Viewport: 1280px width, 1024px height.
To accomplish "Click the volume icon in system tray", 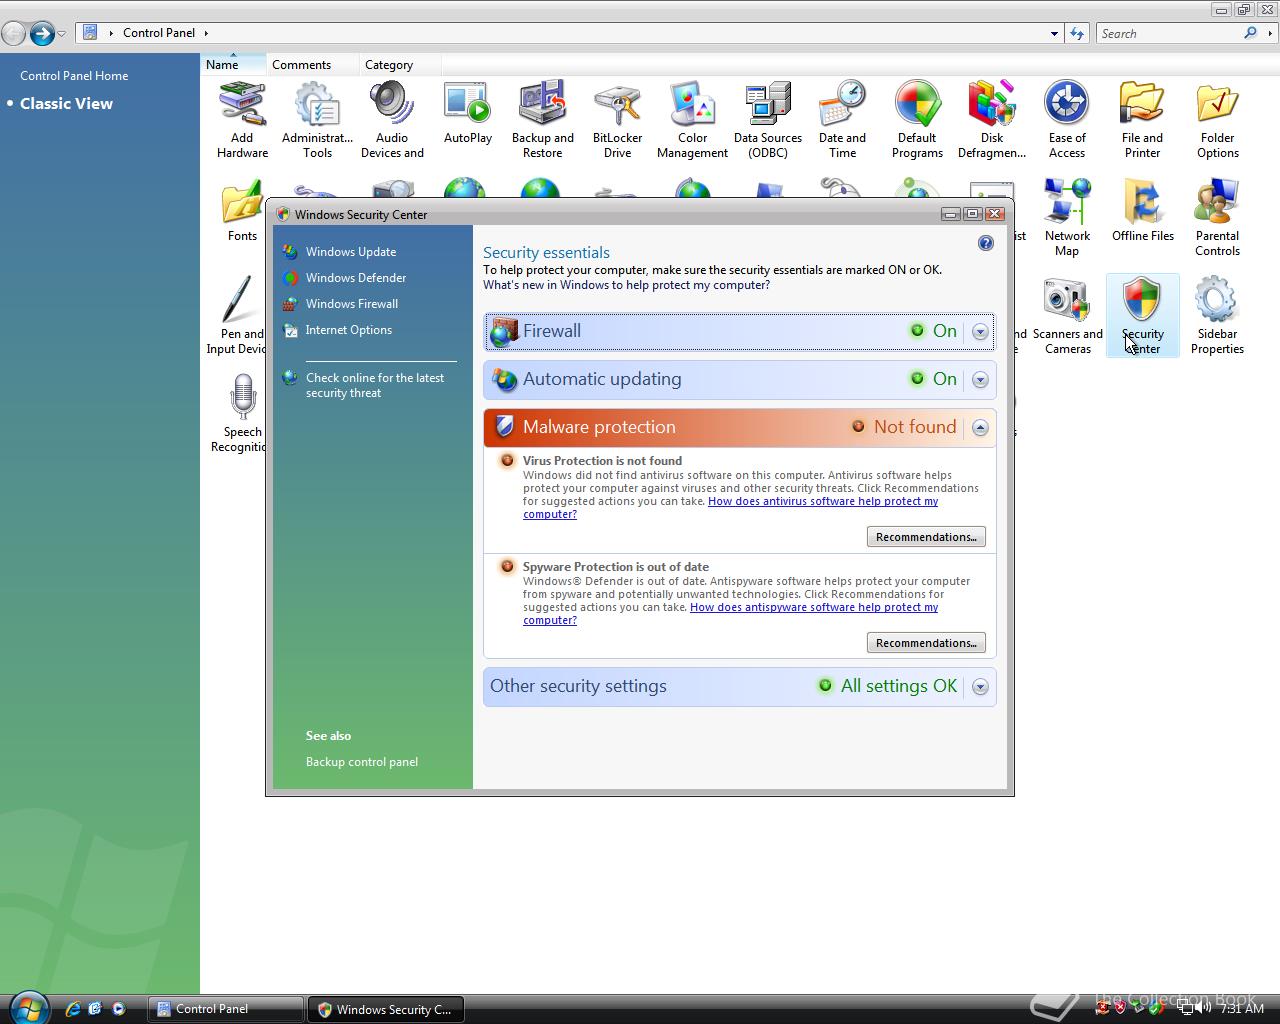I will coord(1203,1009).
